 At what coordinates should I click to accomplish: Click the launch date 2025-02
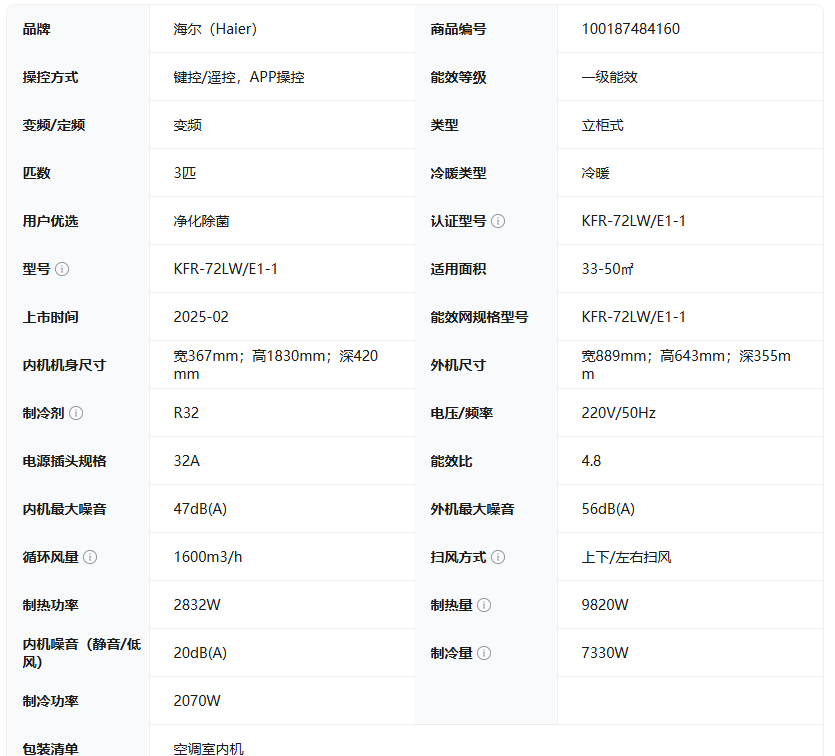(x=201, y=317)
